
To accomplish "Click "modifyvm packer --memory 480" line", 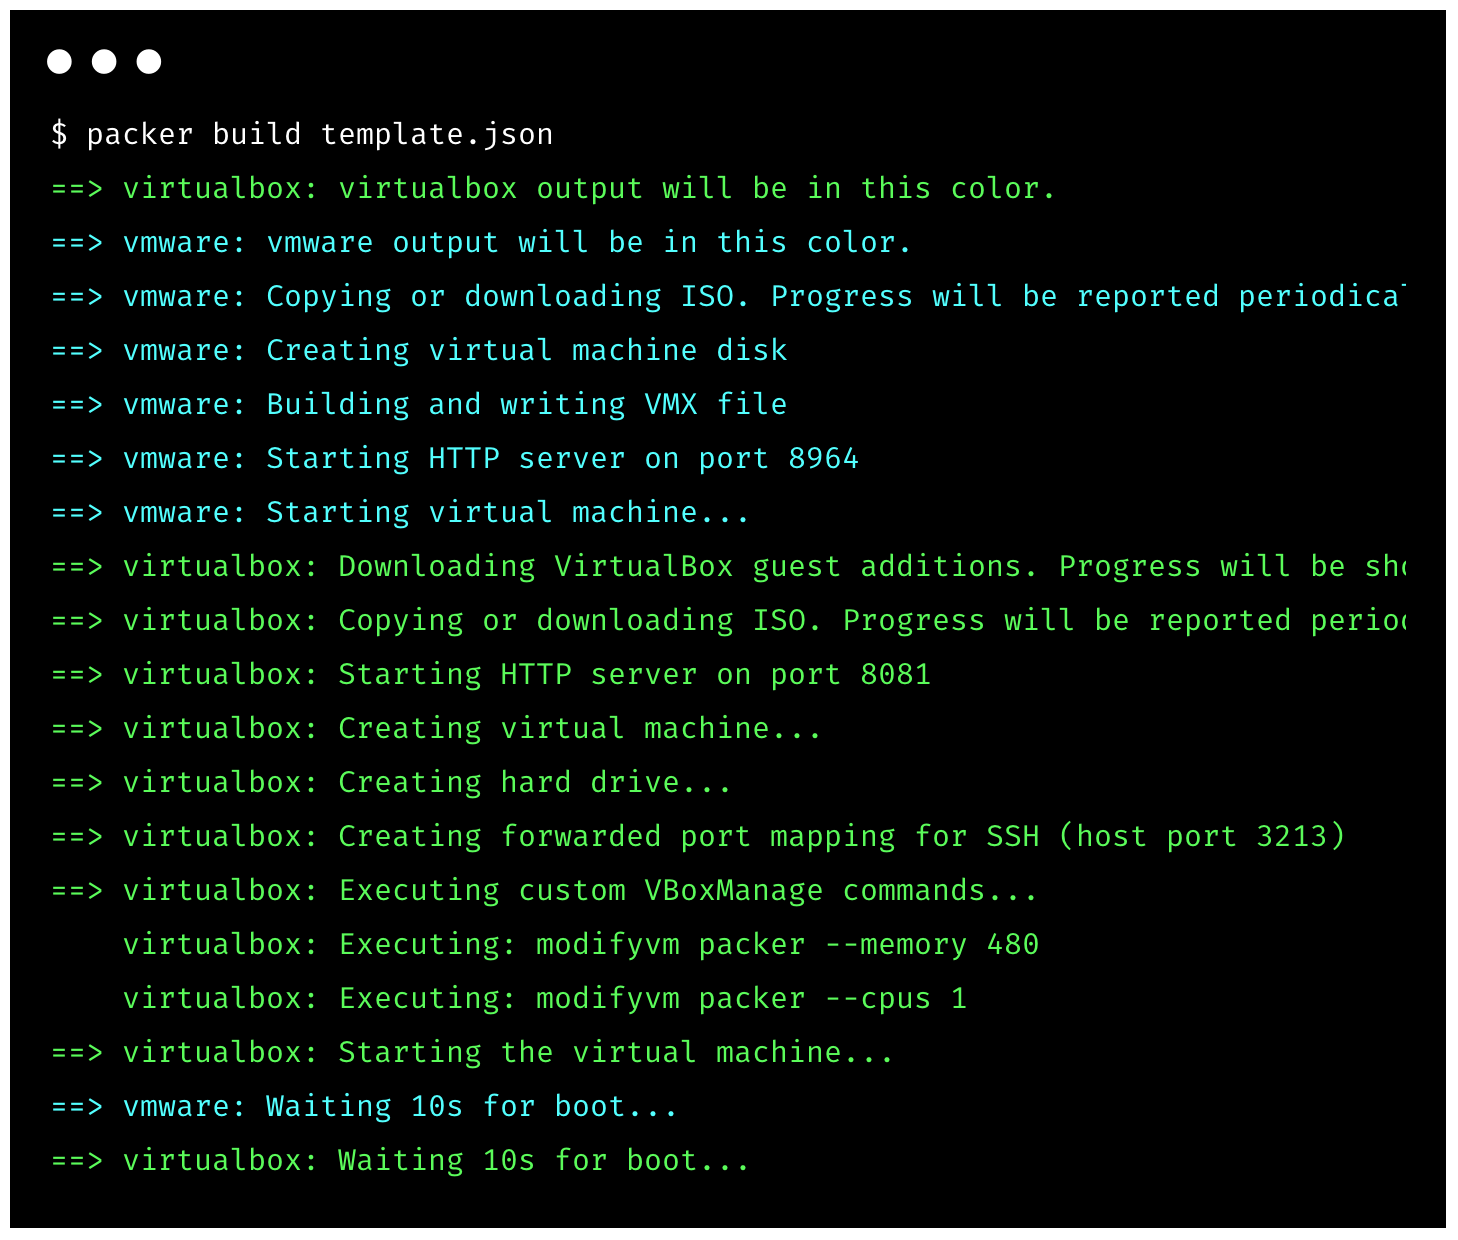I will pos(581,945).
